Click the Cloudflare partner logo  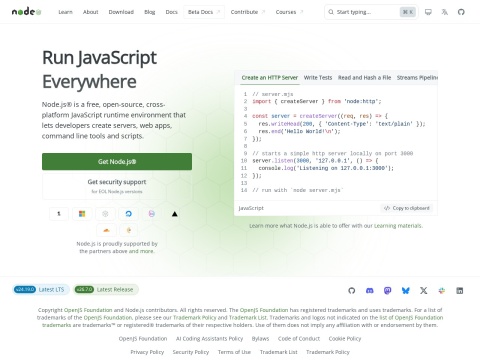[106, 230]
